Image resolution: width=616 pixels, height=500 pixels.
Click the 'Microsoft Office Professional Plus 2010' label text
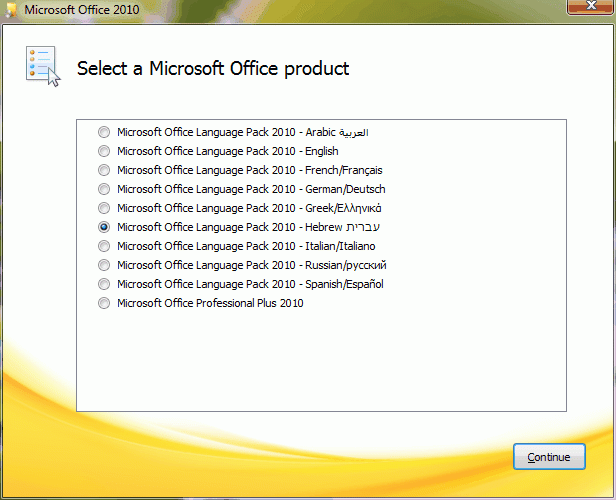pos(210,303)
